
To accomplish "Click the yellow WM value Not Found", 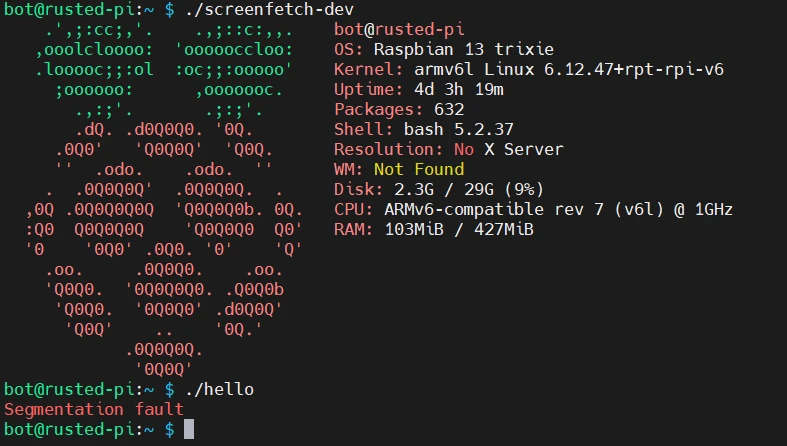I will (419, 170).
